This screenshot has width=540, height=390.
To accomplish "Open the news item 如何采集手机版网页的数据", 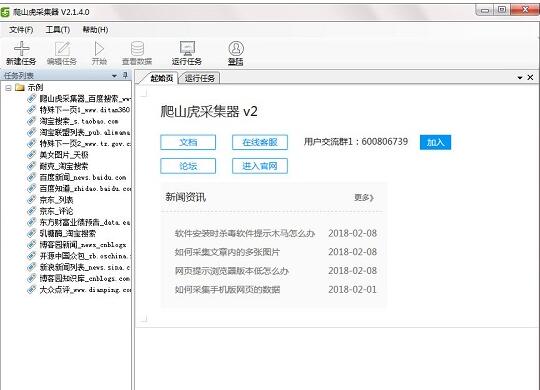I will pyautogui.click(x=227, y=289).
